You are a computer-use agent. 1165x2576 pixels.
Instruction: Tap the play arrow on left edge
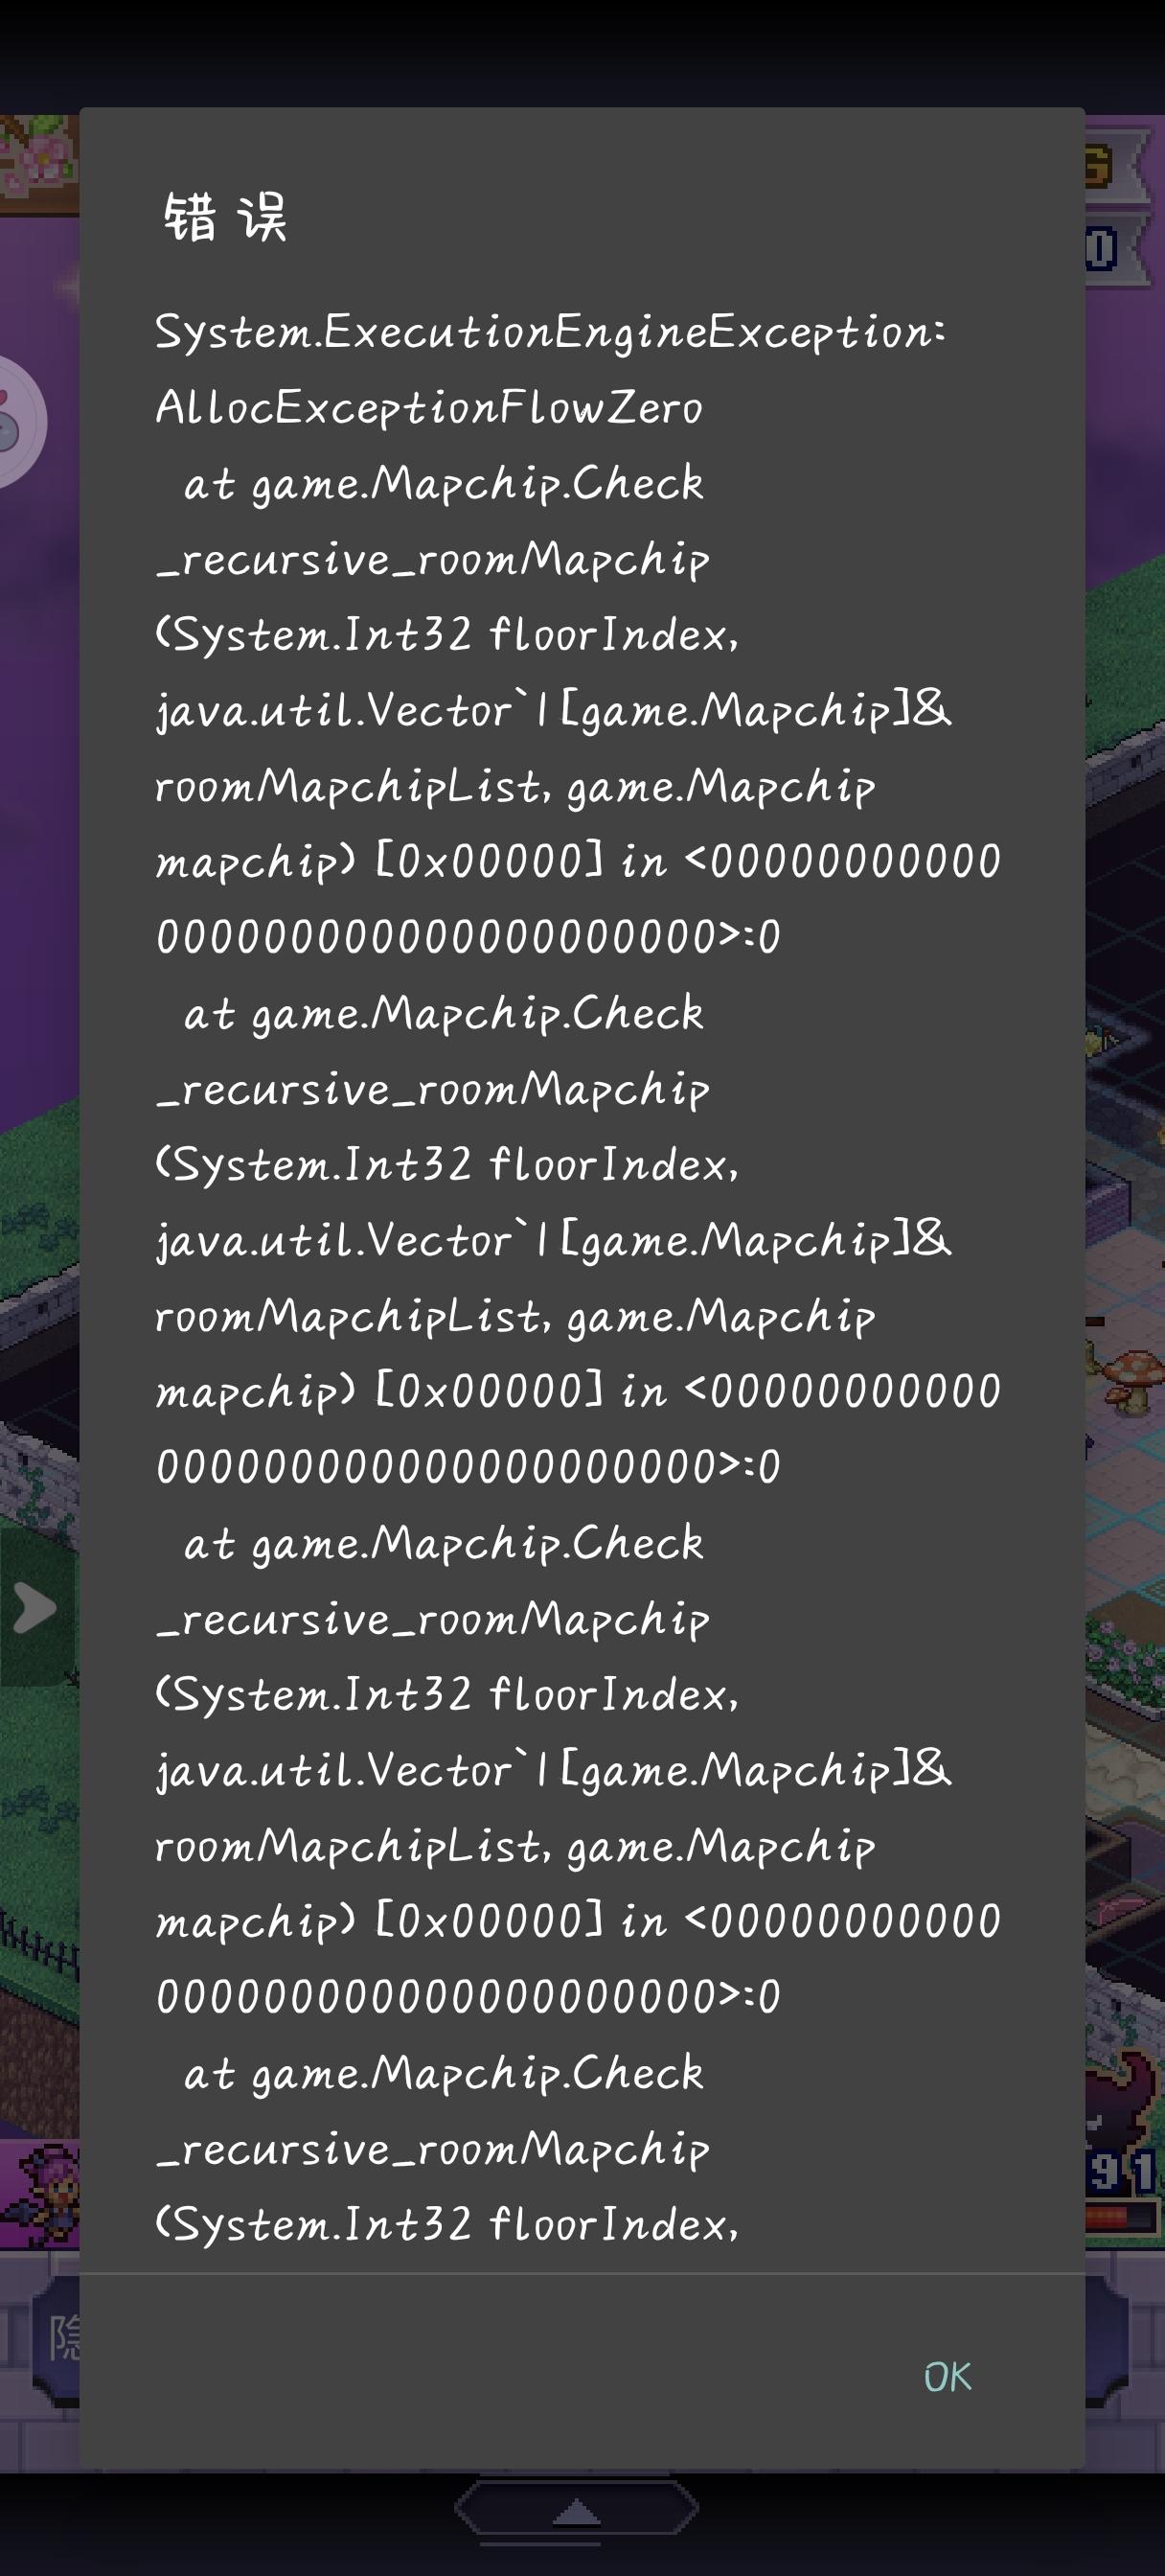pos(36,1609)
